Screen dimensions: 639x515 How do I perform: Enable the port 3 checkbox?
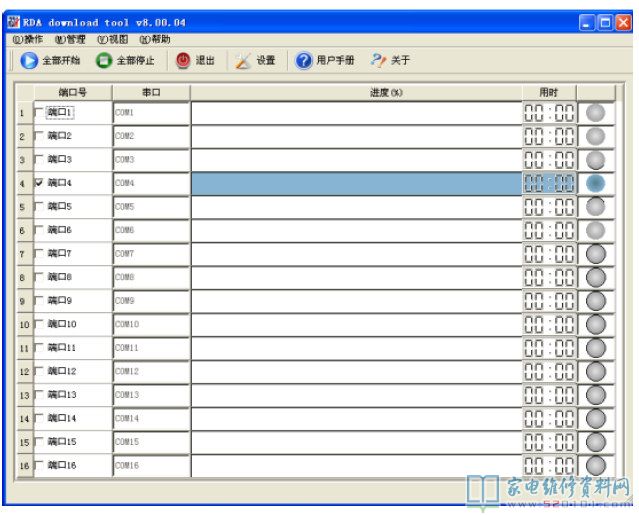point(39,159)
